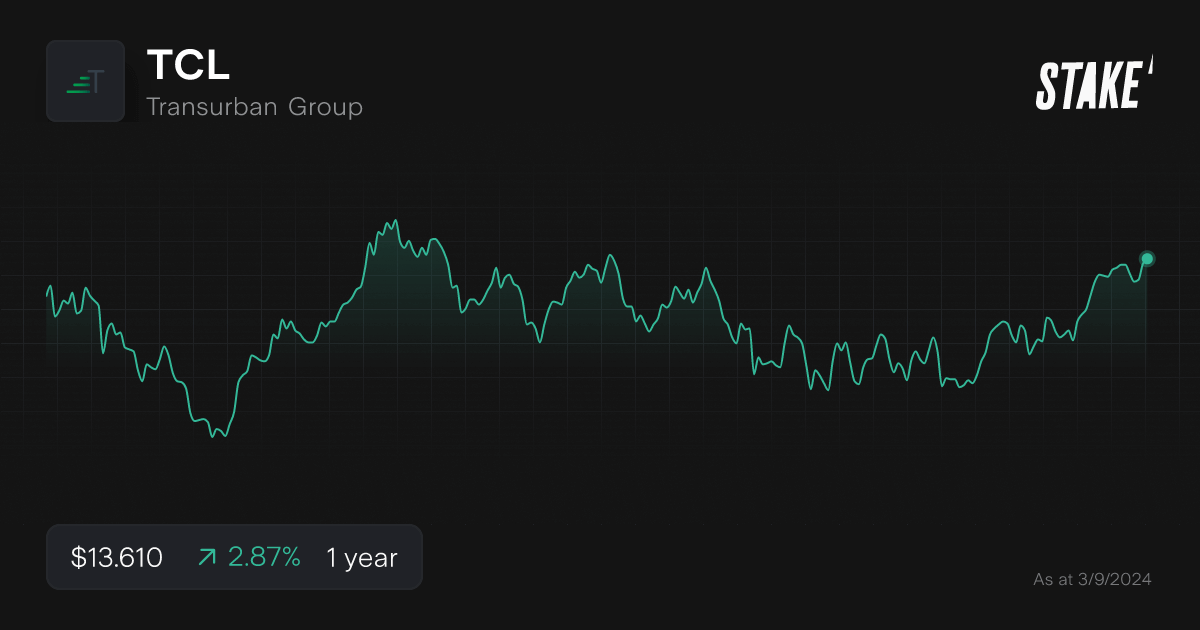This screenshot has width=1200, height=630.
Task: Click the rounded logo tile background
Action: coord(85,80)
